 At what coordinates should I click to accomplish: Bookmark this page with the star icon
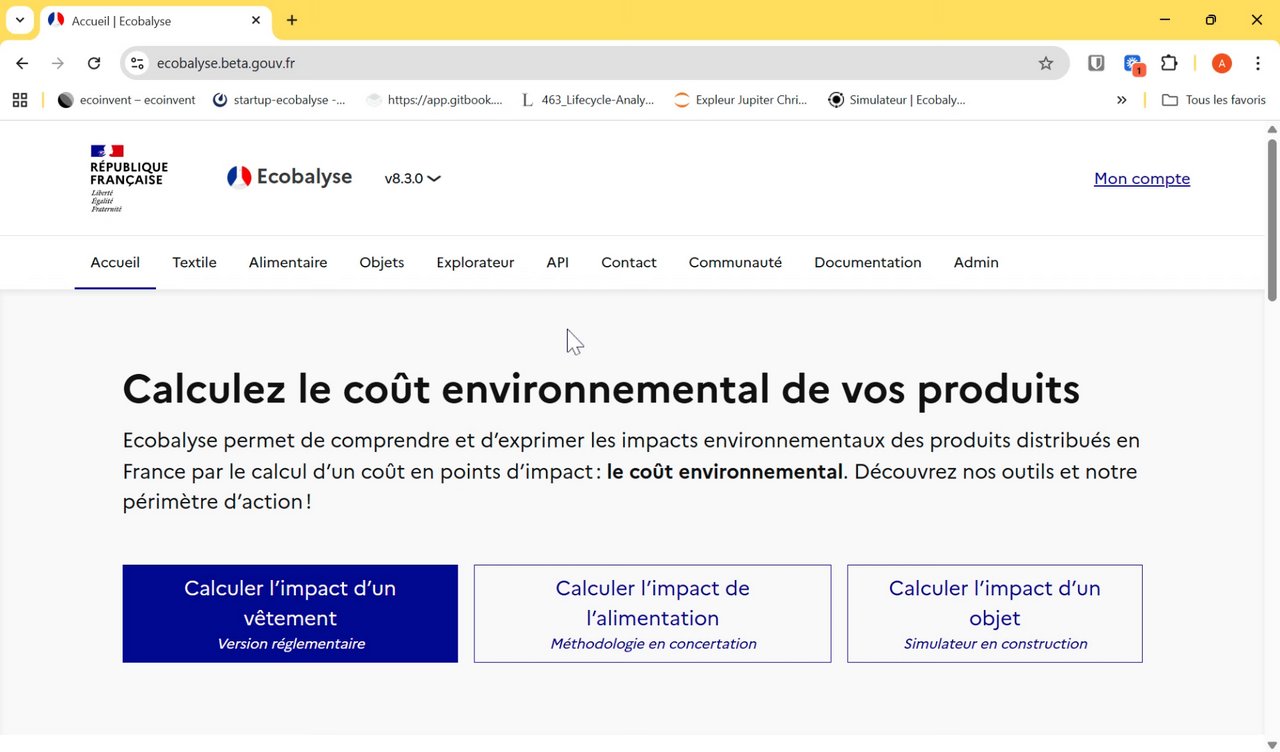click(1046, 63)
